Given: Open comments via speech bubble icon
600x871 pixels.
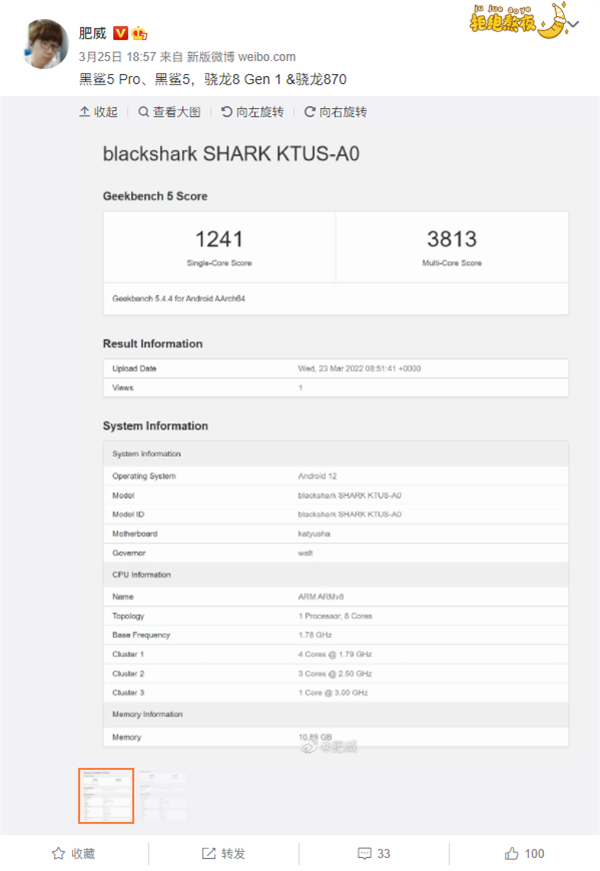Looking at the screenshot, I should (364, 853).
